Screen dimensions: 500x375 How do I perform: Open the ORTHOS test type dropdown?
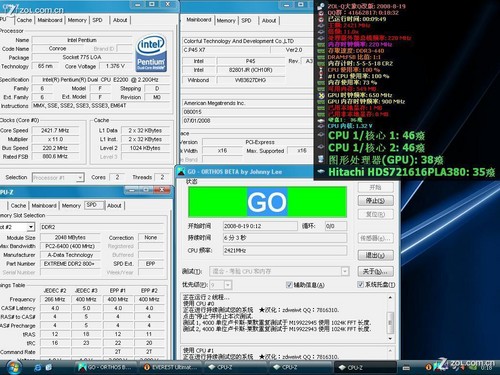click(345, 271)
